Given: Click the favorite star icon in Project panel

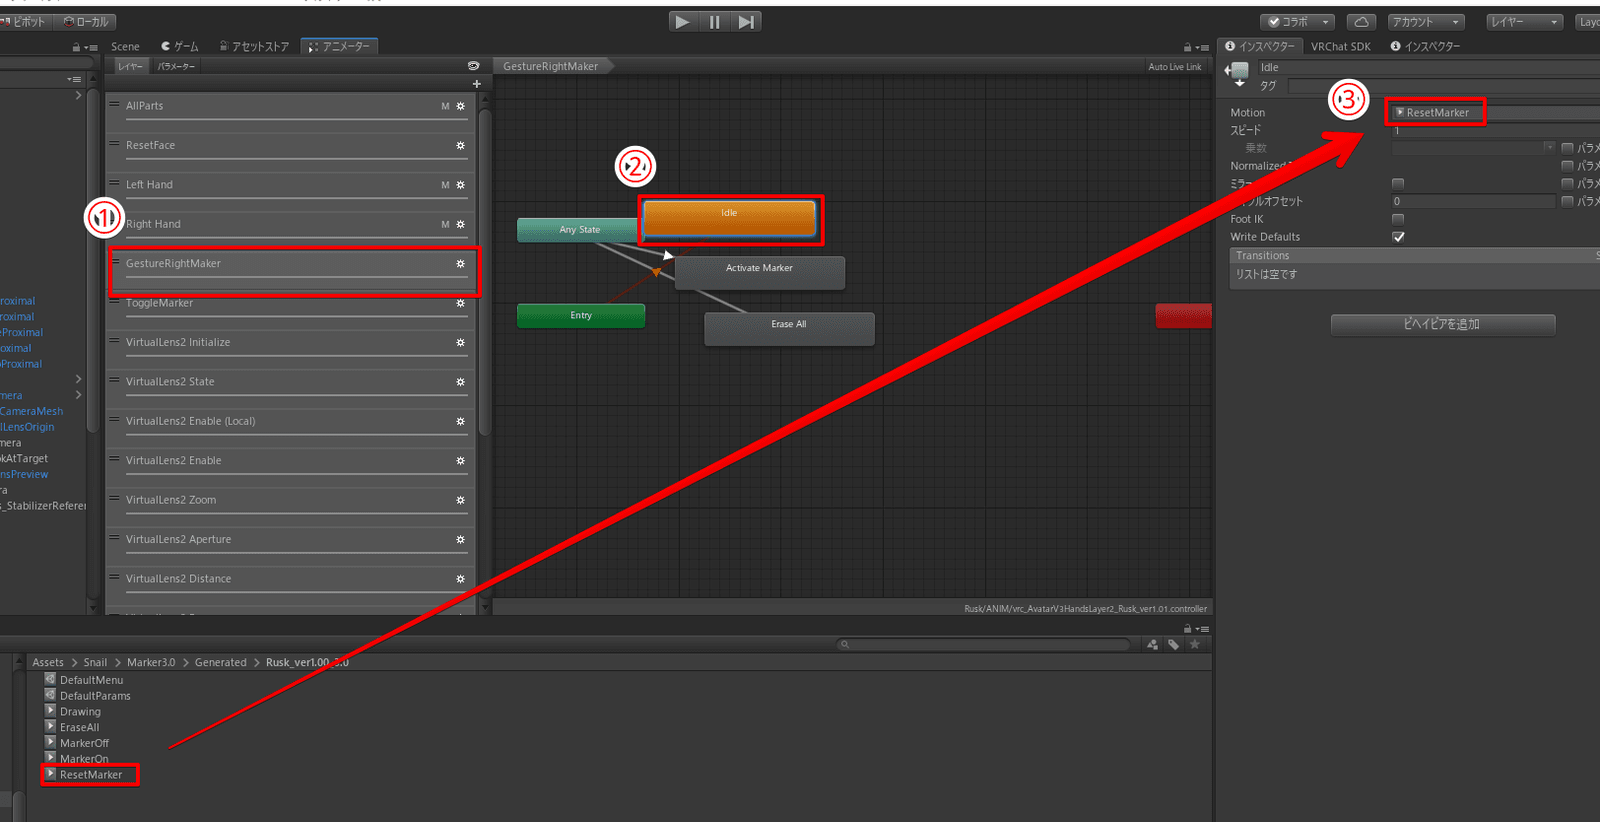Looking at the screenshot, I should pyautogui.click(x=1194, y=645).
